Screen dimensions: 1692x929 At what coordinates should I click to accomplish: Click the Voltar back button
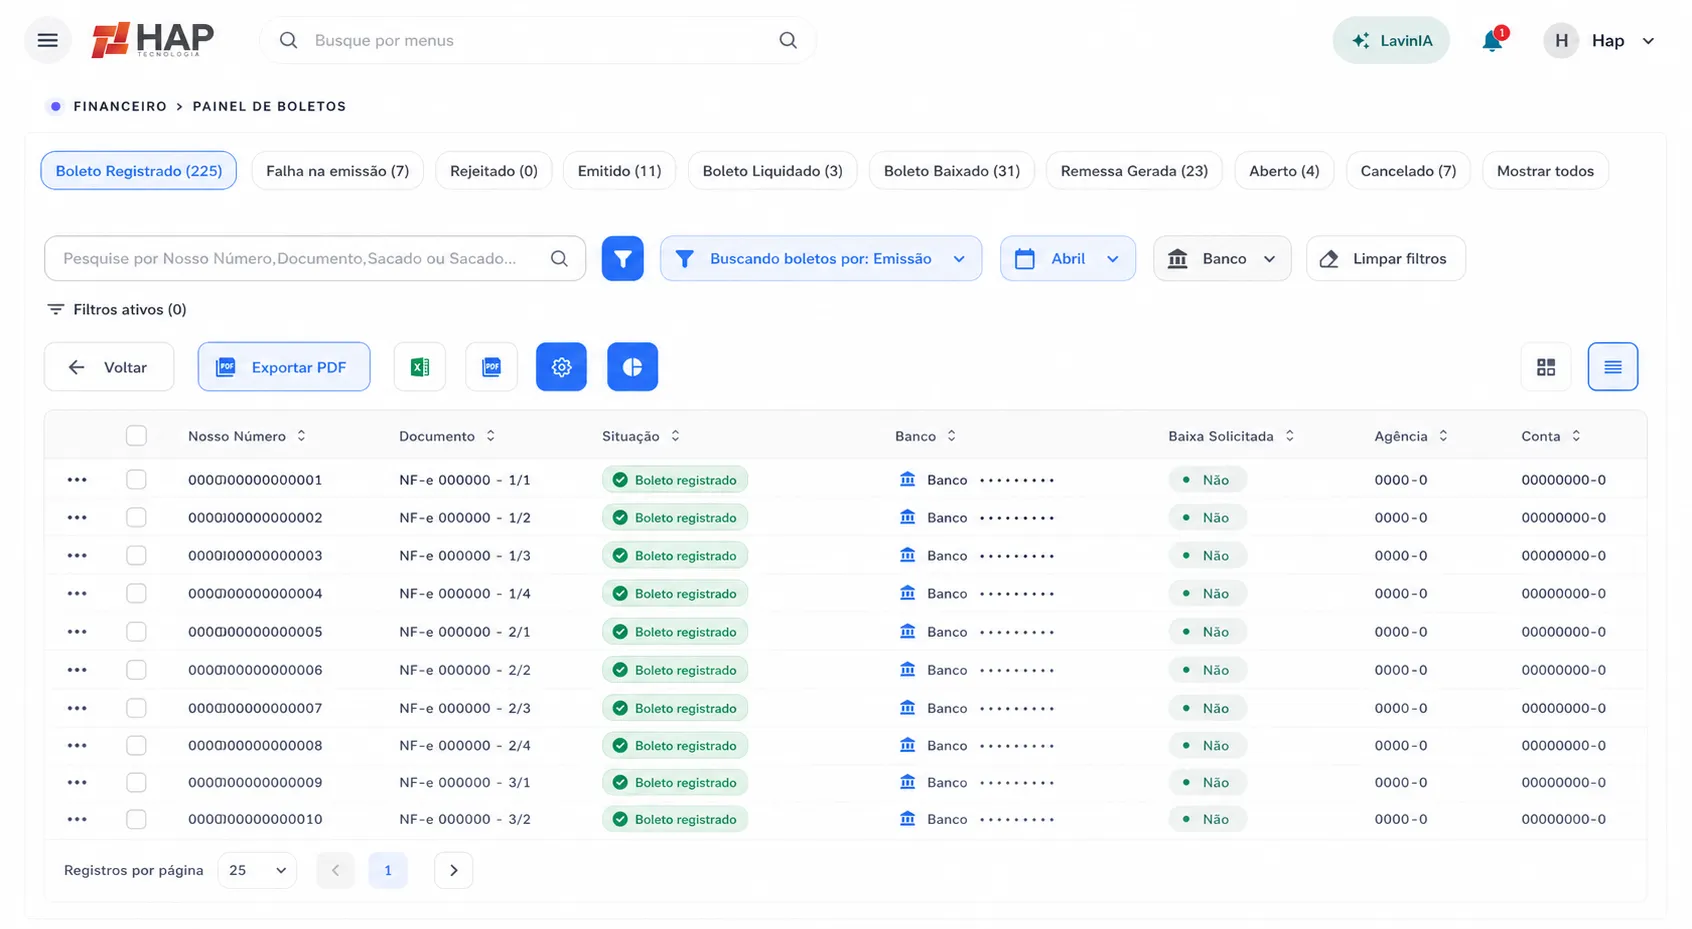coord(109,367)
